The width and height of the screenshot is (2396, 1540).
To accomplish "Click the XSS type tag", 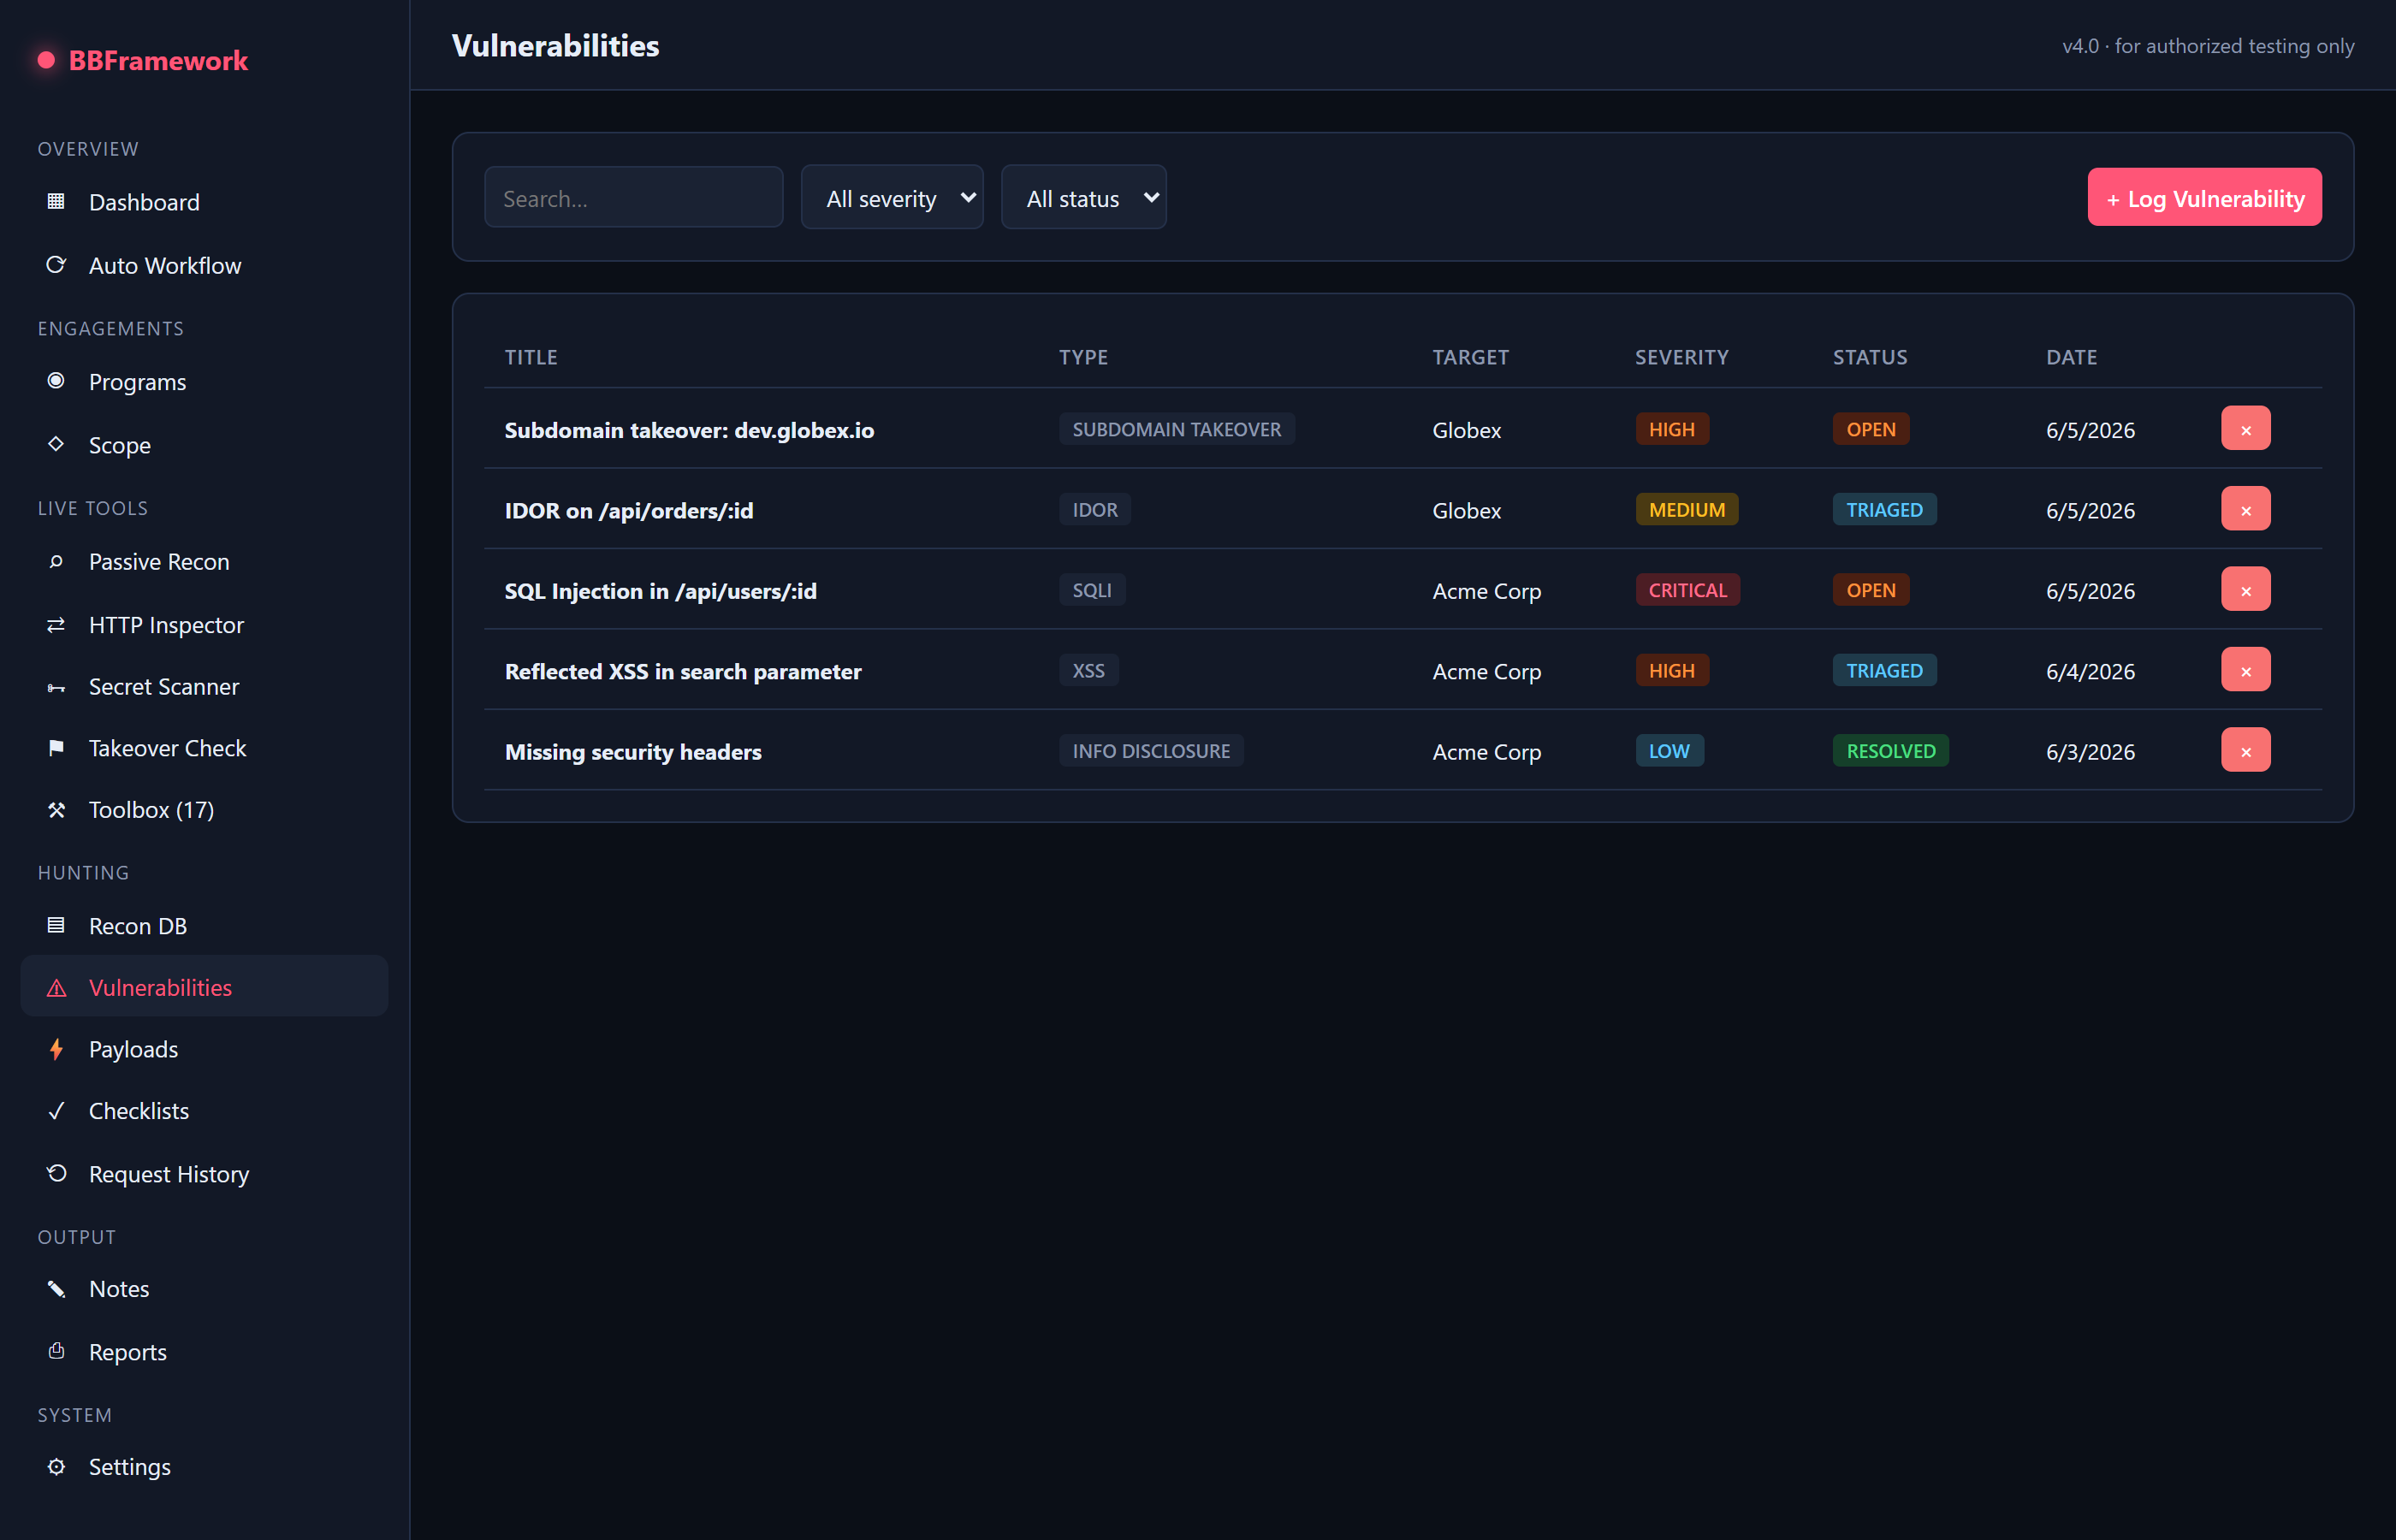I will pos(1088,670).
